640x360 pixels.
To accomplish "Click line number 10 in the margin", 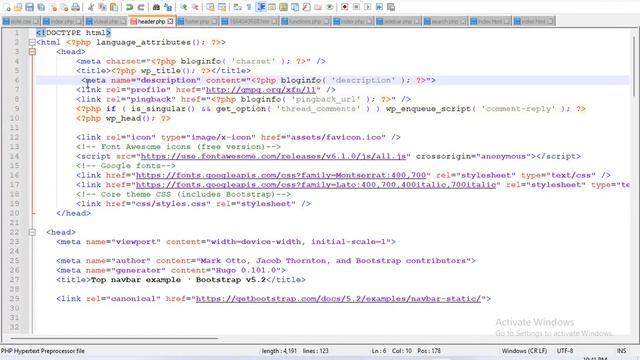I will coord(15,118).
